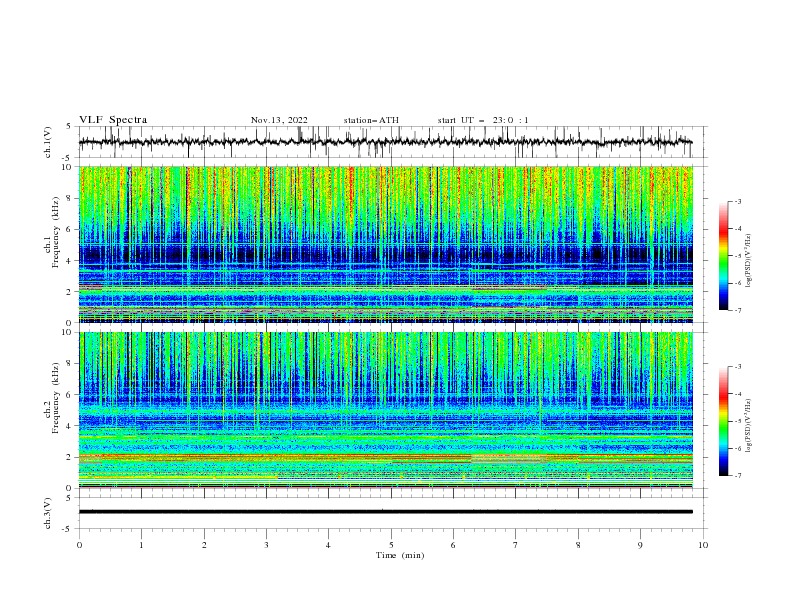The height and width of the screenshot is (612, 792).
Task: Click the '-5' tick on ch.1 colorbar
Action: click(738, 256)
